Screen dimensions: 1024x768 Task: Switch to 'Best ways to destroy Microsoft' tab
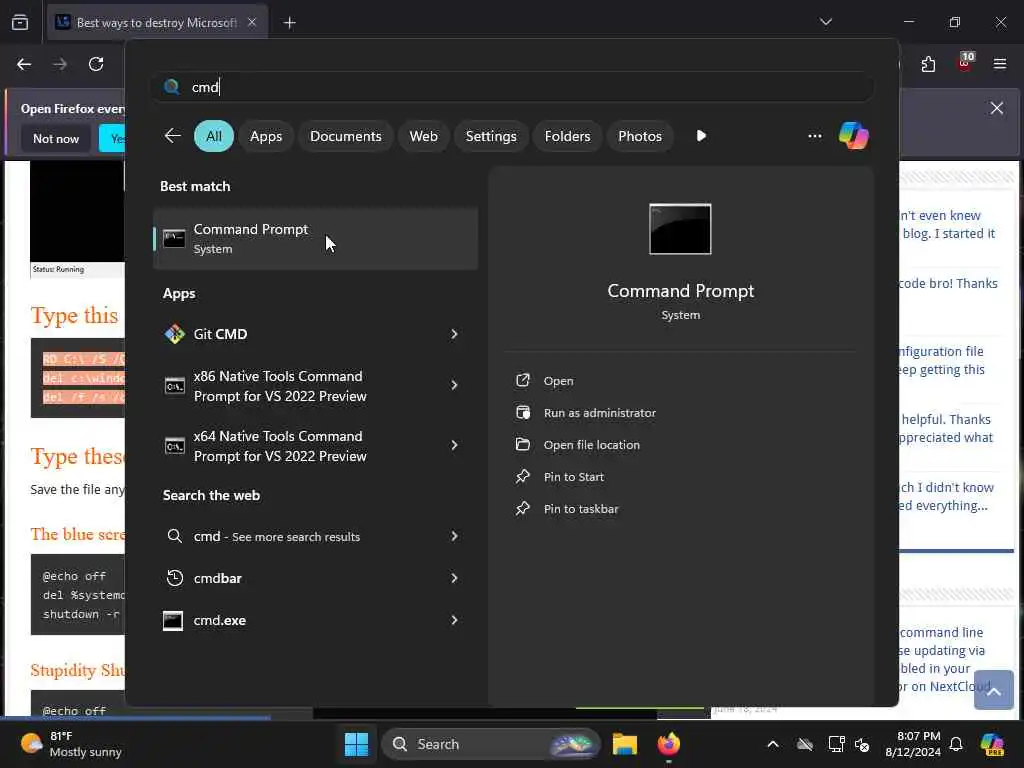(157, 23)
